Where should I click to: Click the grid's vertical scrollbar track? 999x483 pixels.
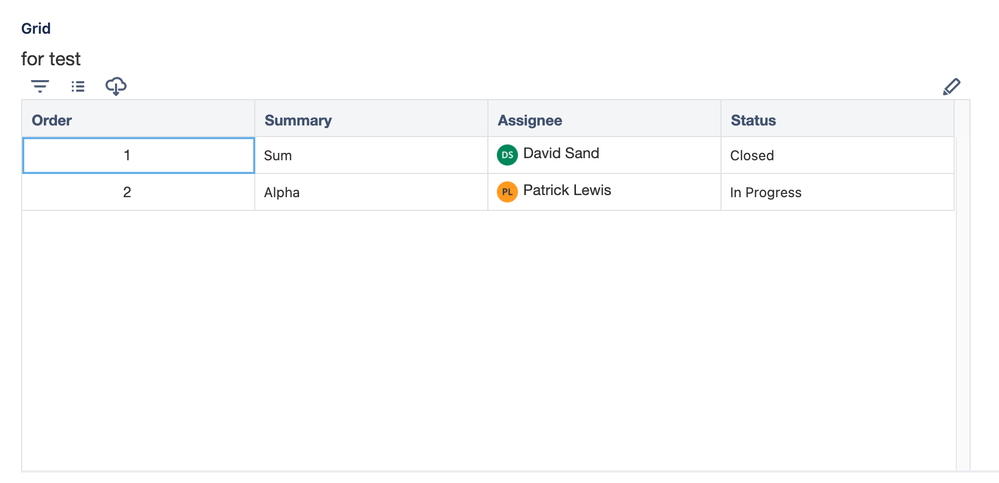(x=963, y=300)
